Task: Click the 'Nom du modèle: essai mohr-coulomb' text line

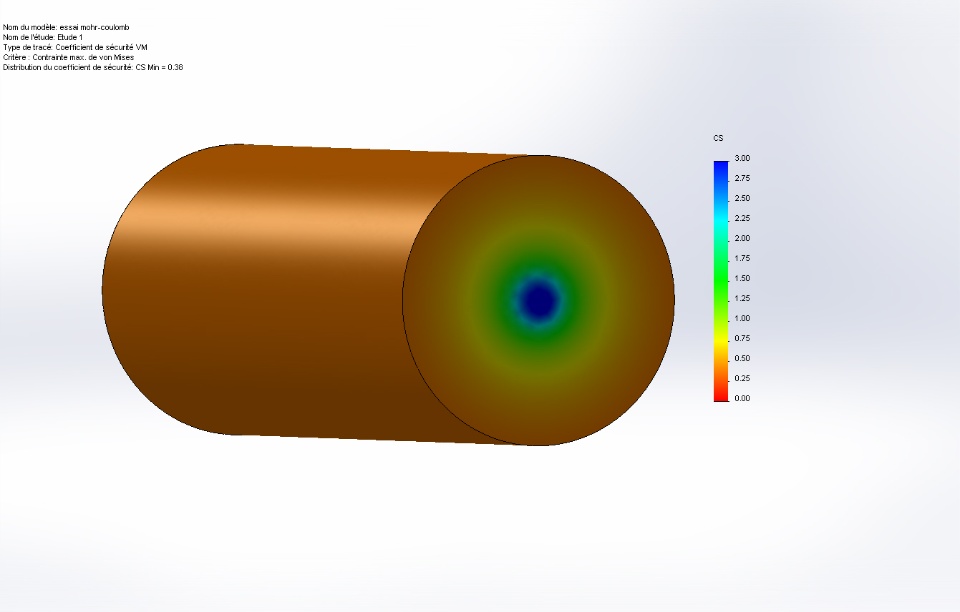Action: 66,27
